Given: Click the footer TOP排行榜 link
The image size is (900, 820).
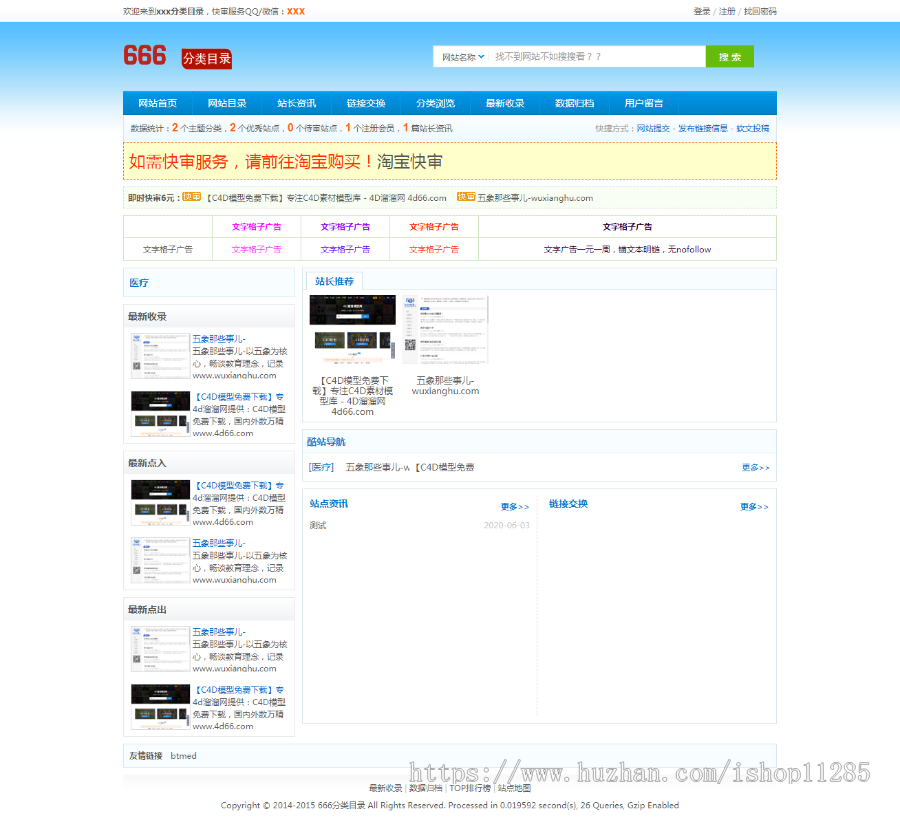Looking at the screenshot, I should tap(470, 788).
